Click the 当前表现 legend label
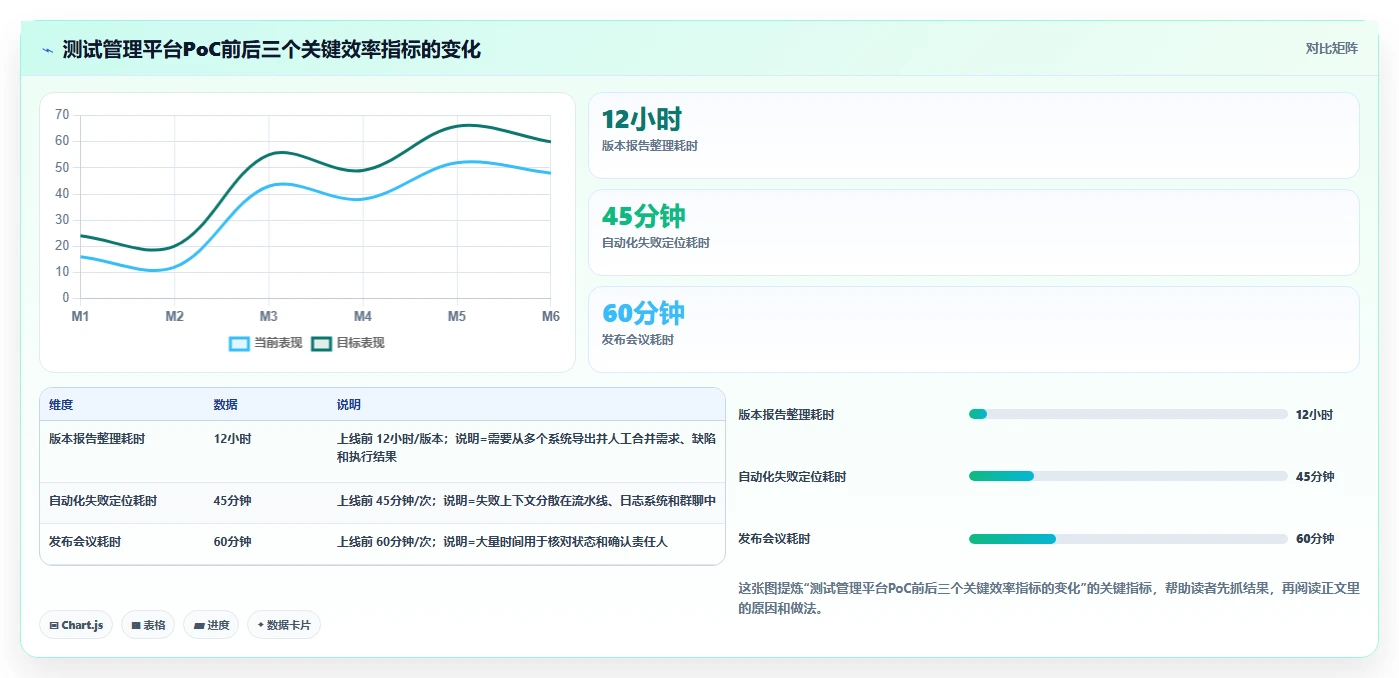The width and height of the screenshot is (1399, 678). pyautogui.click(x=277, y=343)
